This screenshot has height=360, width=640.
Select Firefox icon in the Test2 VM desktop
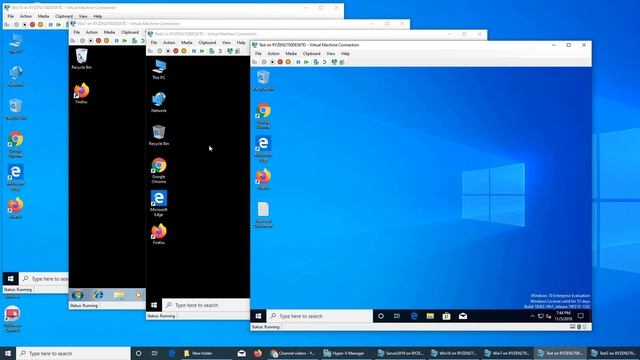click(159, 234)
